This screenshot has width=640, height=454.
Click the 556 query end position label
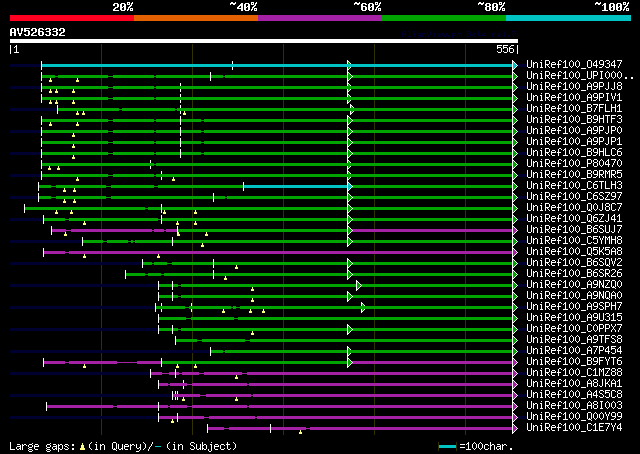point(505,49)
